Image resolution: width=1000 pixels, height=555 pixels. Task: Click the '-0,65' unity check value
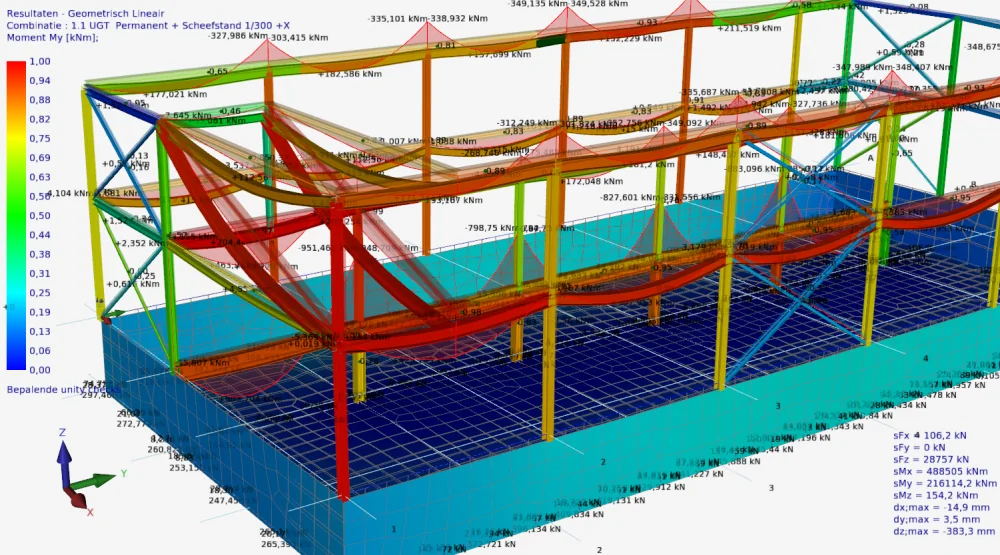pyautogui.click(x=217, y=71)
